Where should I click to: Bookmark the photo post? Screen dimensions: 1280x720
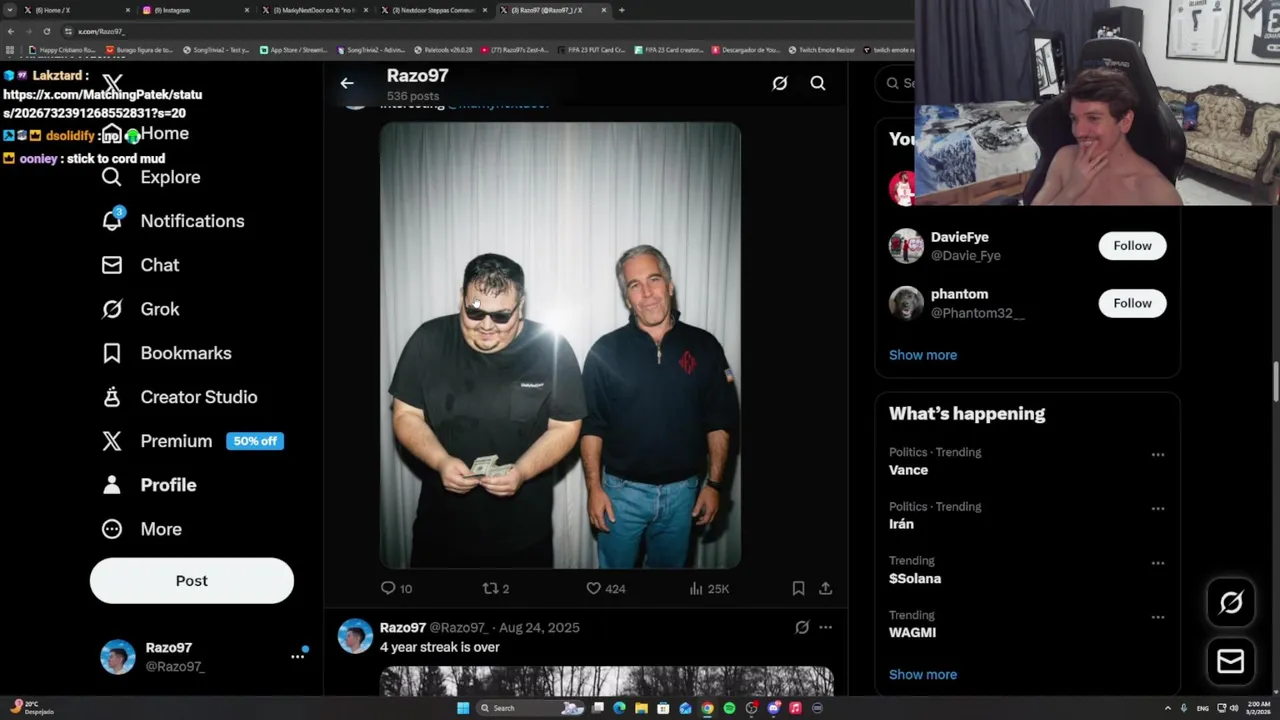coord(798,589)
